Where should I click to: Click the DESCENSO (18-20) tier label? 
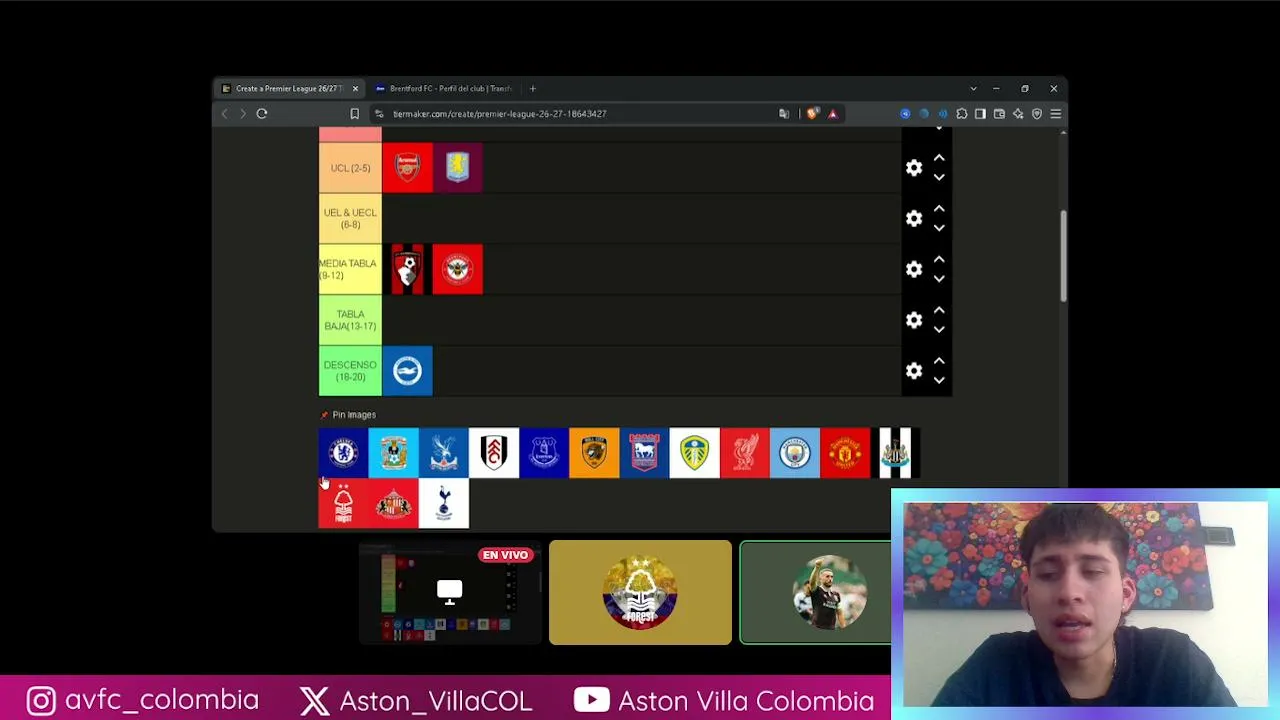tap(350, 371)
